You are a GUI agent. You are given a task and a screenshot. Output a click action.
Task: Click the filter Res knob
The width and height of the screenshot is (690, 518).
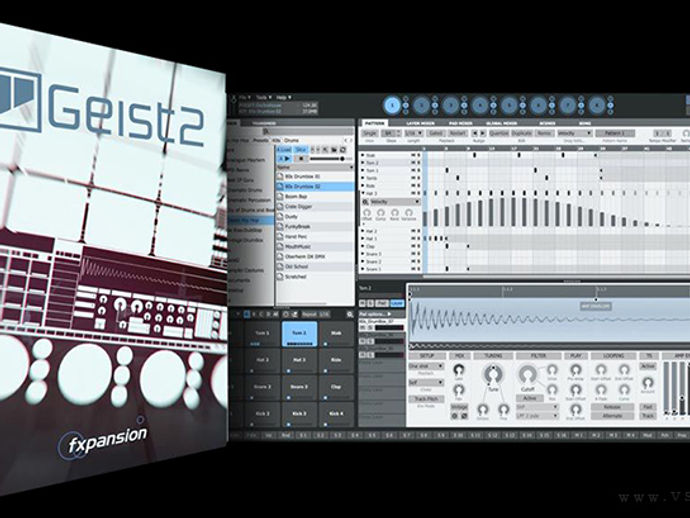click(552, 389)
